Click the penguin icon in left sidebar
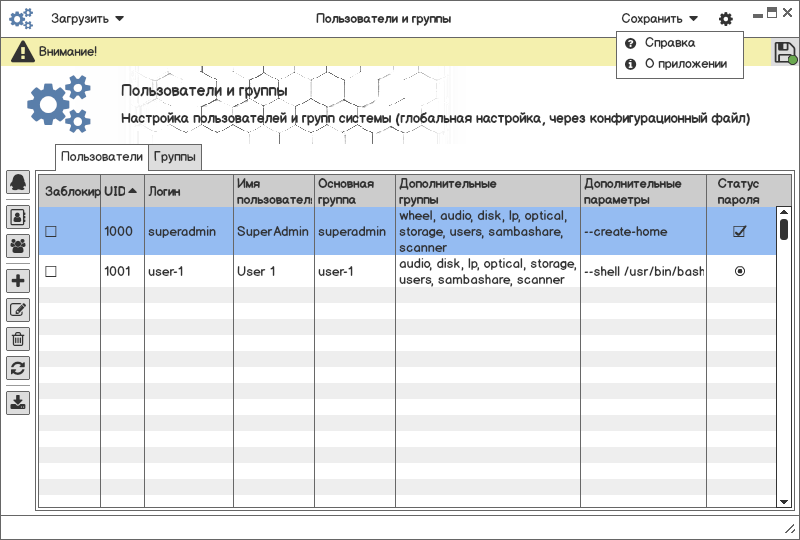The width and height of the screenshot is (800, 540). 18,182
